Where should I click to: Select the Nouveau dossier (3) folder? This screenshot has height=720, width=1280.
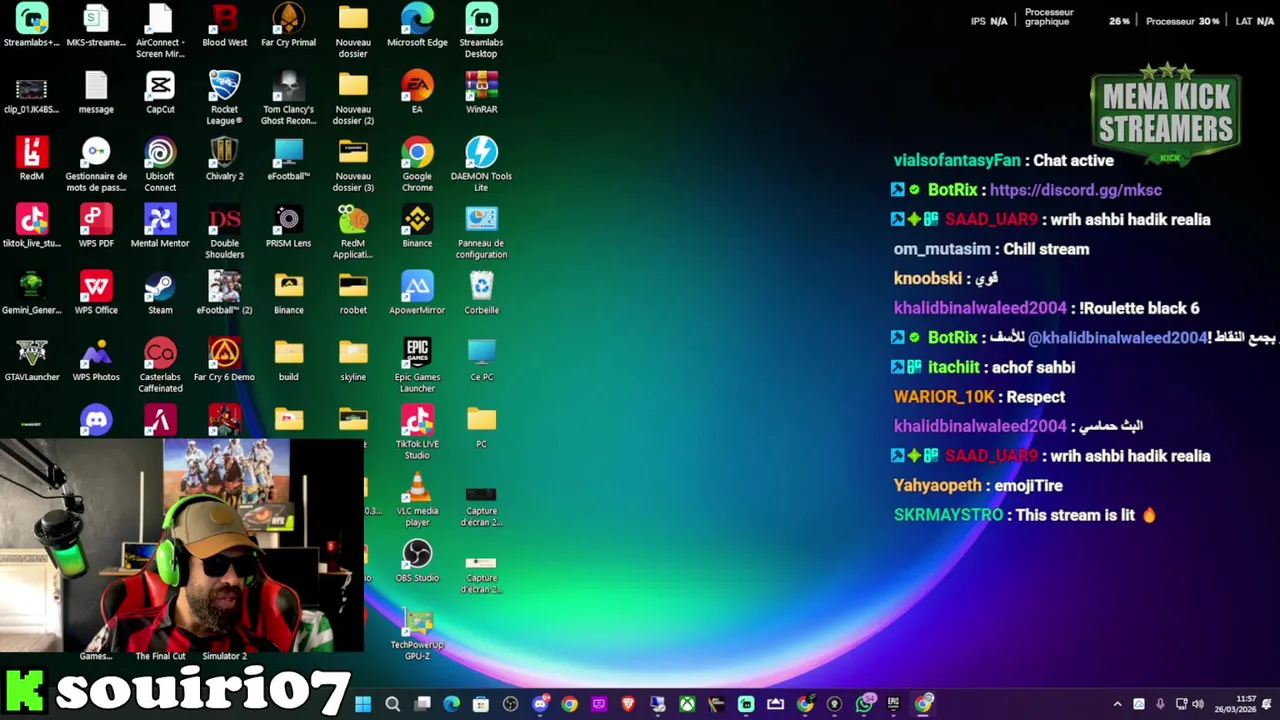tap(353, 164)
